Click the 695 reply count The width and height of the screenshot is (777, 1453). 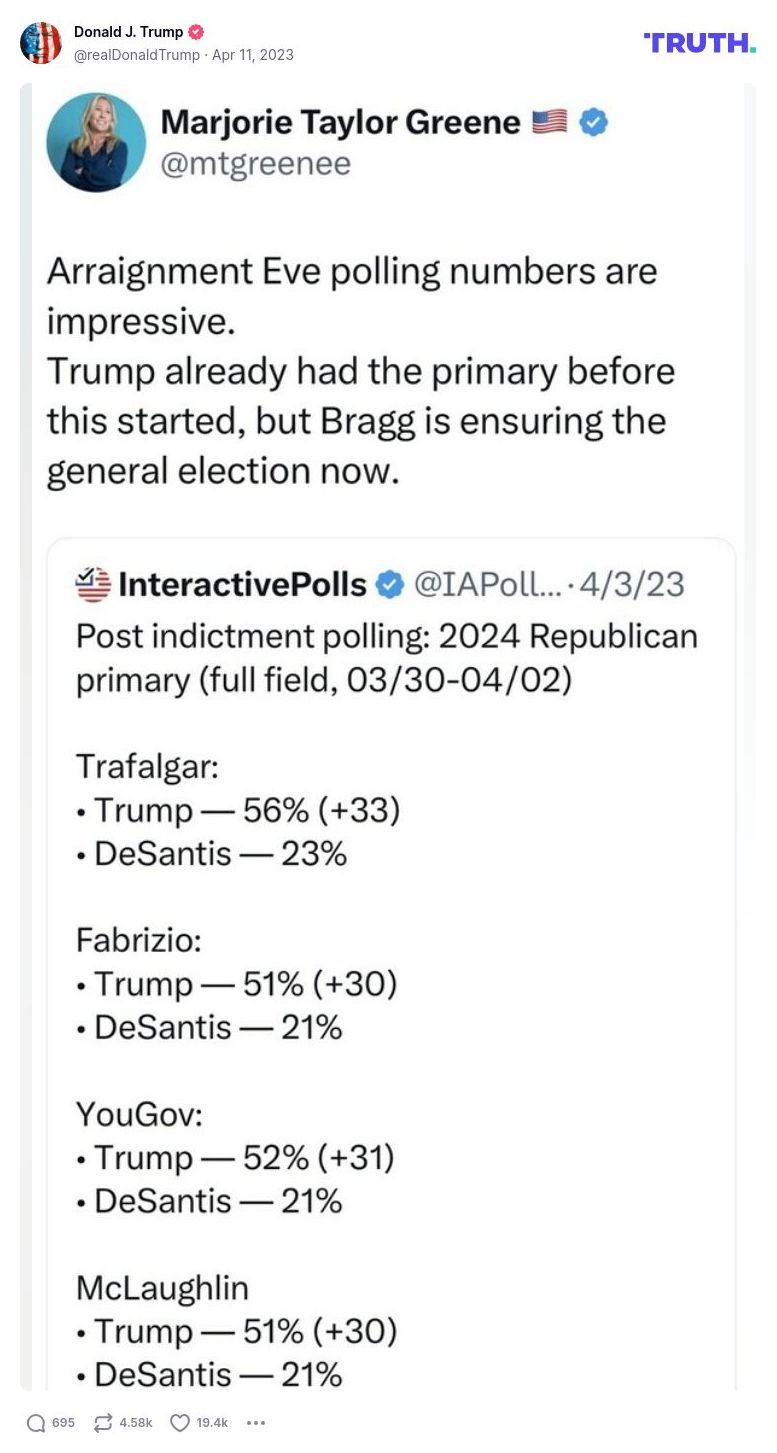(x=62, y=1421)
